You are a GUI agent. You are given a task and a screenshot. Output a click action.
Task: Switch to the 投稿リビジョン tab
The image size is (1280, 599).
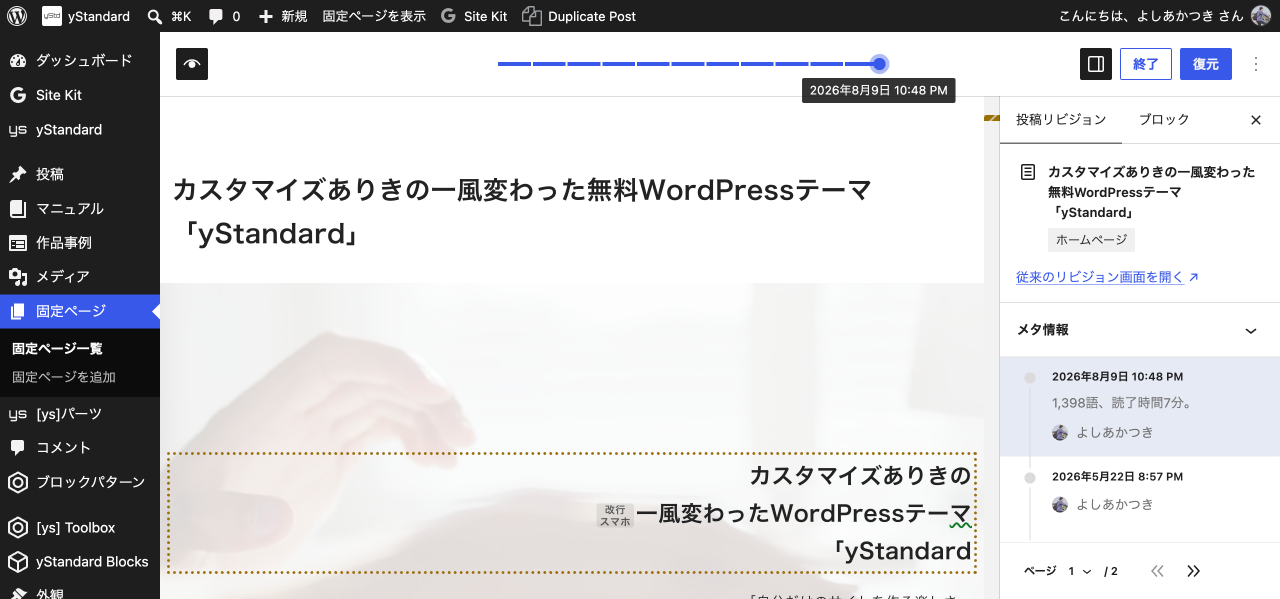(1061, 120)
